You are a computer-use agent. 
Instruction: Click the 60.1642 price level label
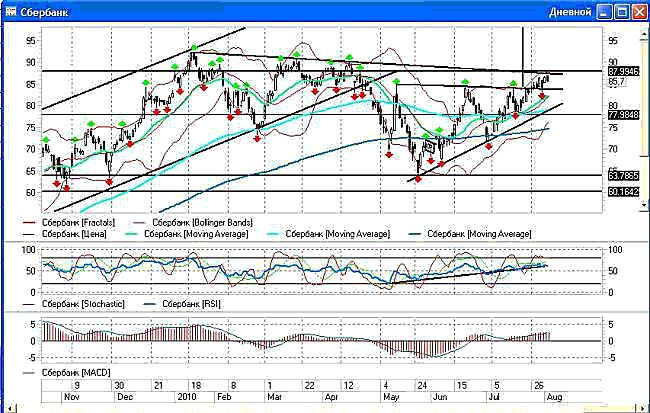(623, 192)
